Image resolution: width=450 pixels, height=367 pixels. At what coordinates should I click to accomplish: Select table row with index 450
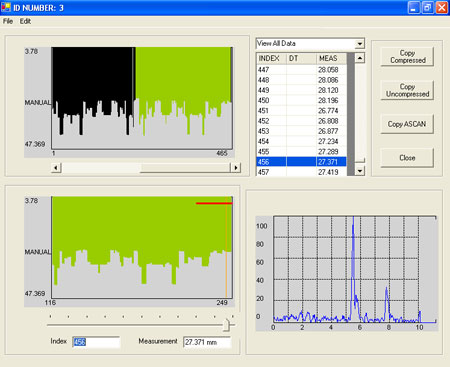pos(301,100)
